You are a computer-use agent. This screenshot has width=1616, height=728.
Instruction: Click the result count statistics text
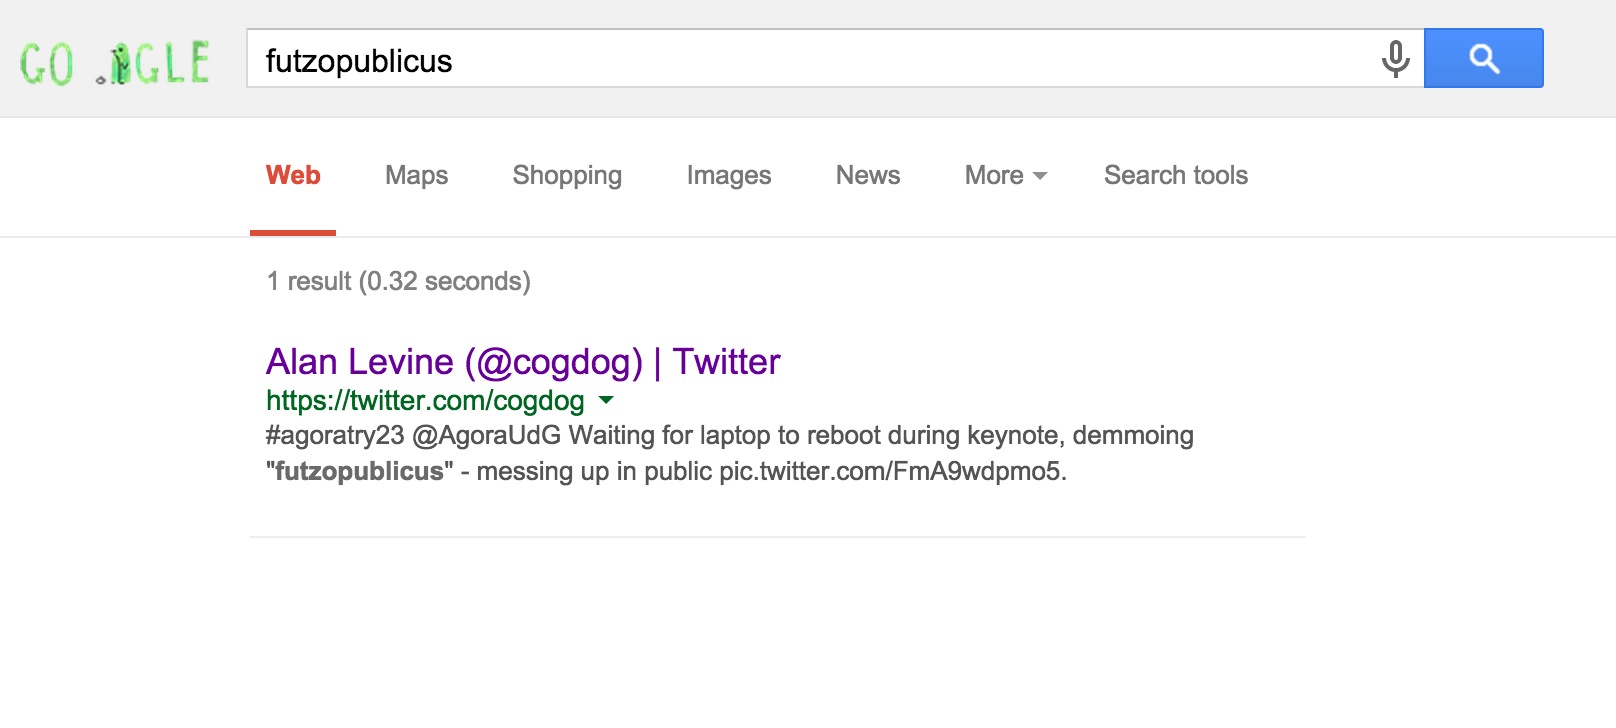click(398, 282)
